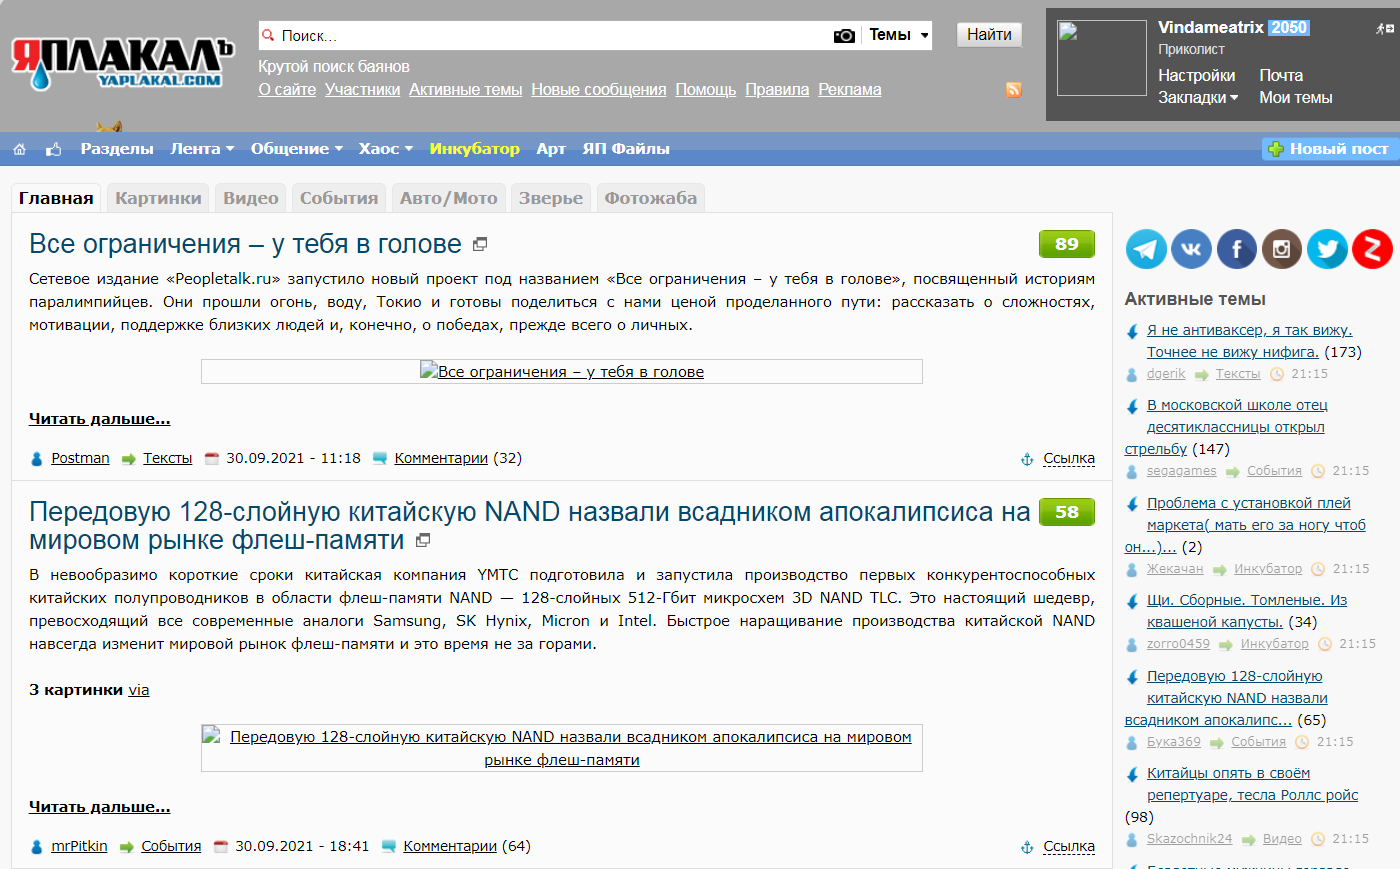This screenshot has height=869, width=1400.
Task: Open Мои темы link
Action: 1296,97
